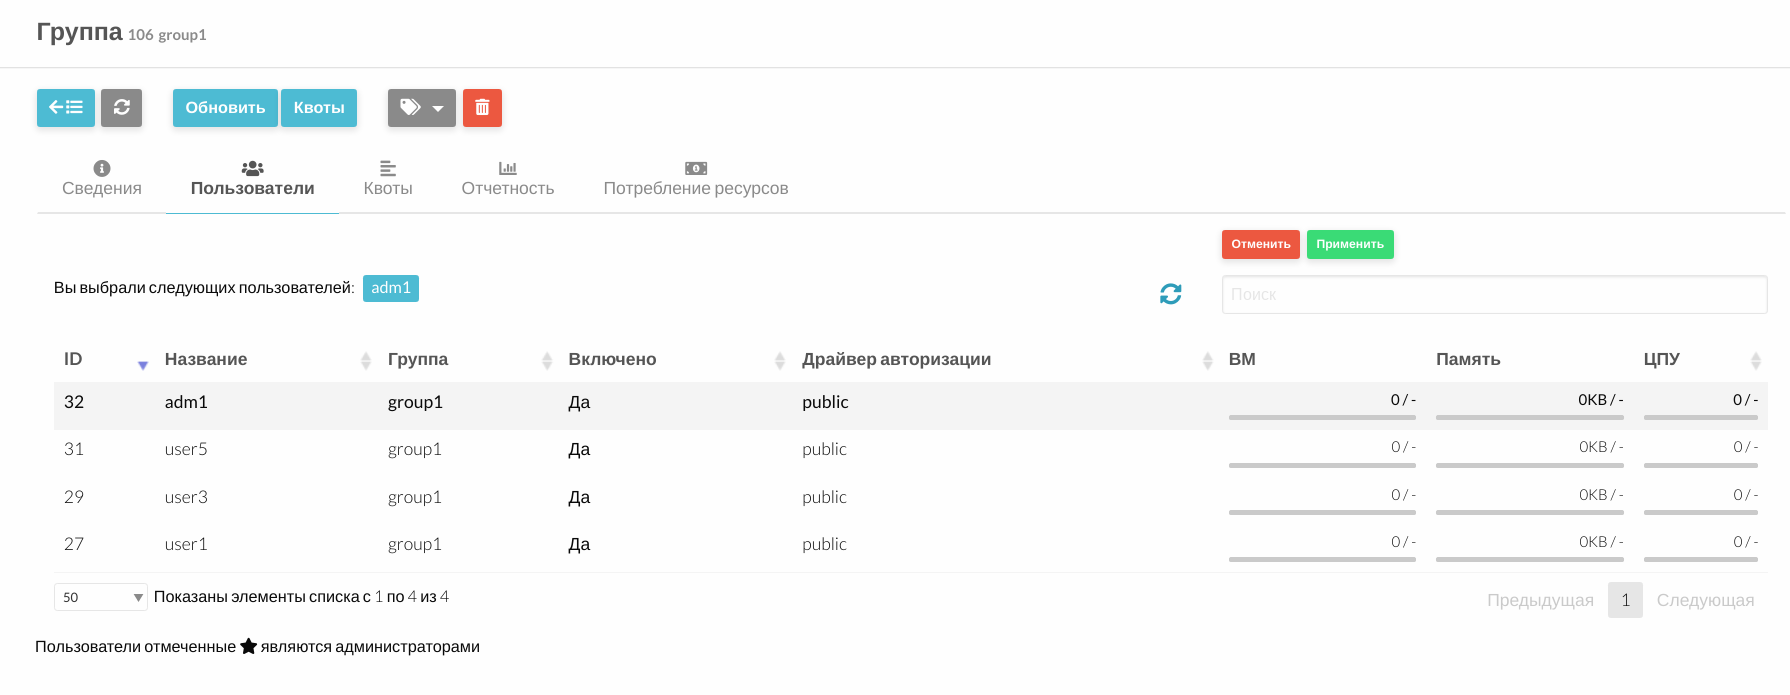Click VM quota bar for adm1

1322,417
